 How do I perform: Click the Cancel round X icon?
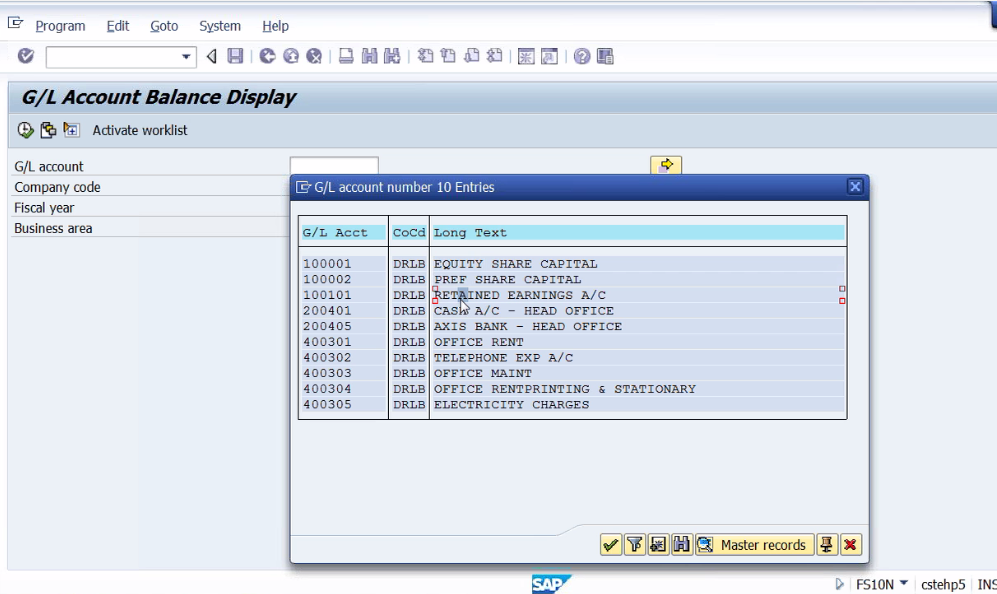(314, 57)
